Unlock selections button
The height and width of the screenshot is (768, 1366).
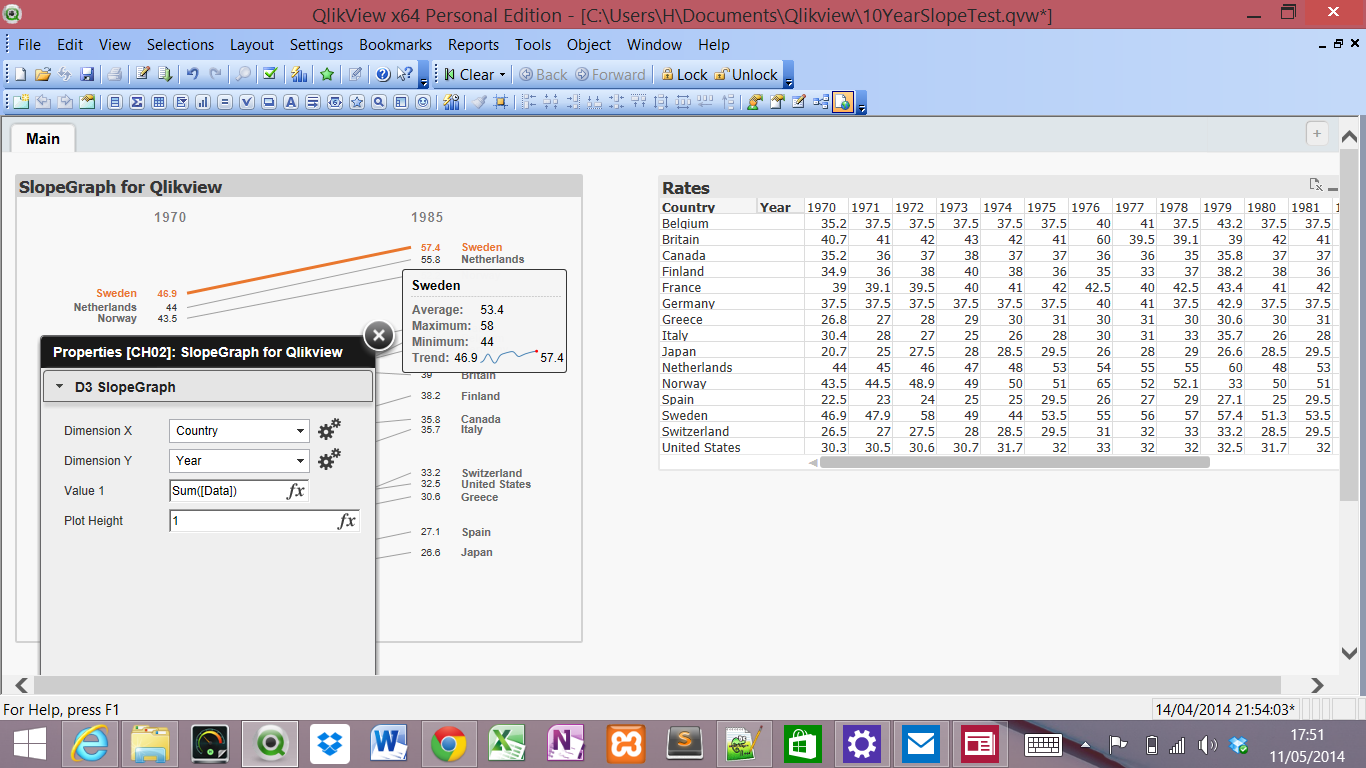(x=745, y=75)
